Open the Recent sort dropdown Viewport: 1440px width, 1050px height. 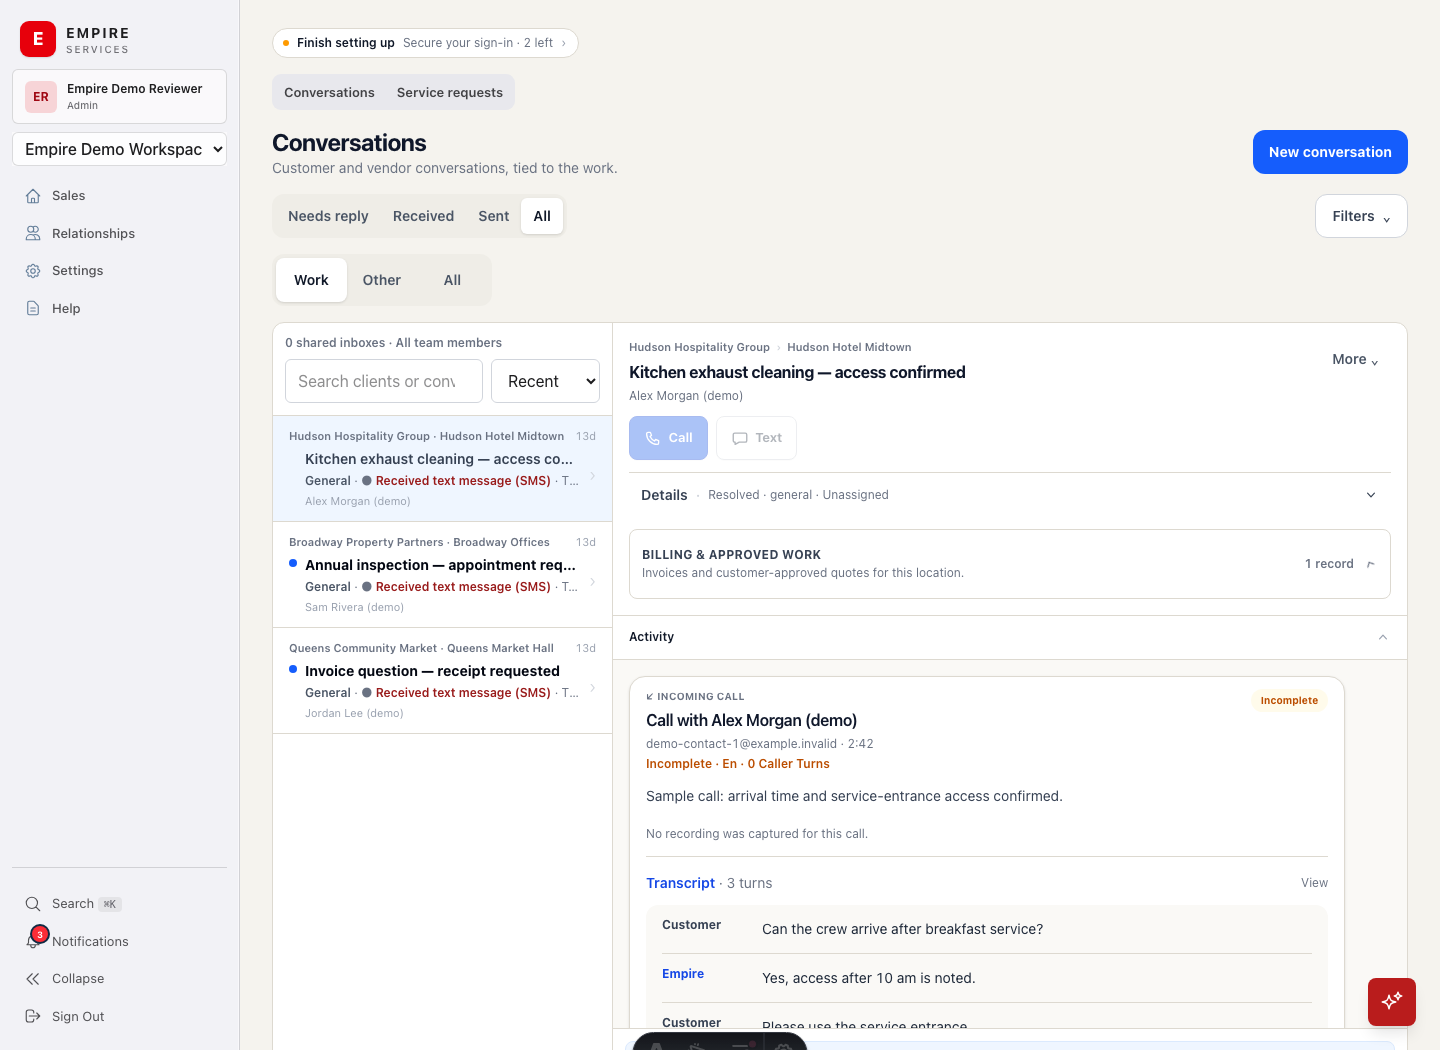[x=546, y=381]
